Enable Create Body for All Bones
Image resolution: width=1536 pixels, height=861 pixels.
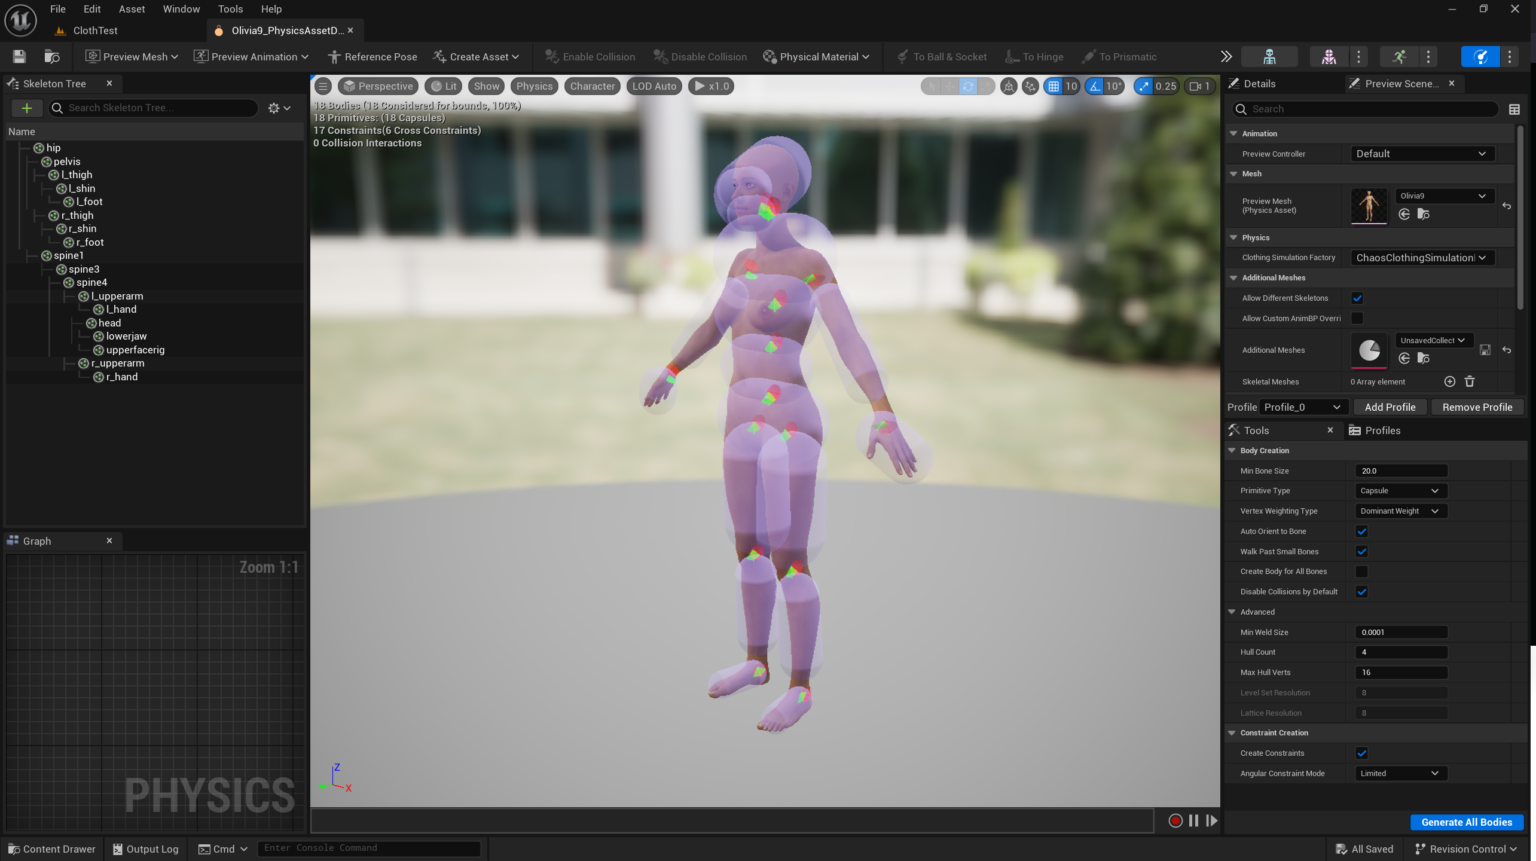point(1361,571)
